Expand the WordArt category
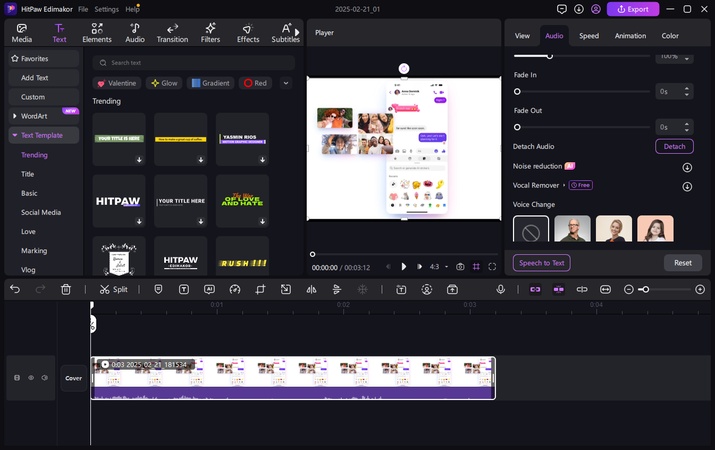The width and height of the screenshot is (715, 450). pos(15,116)
